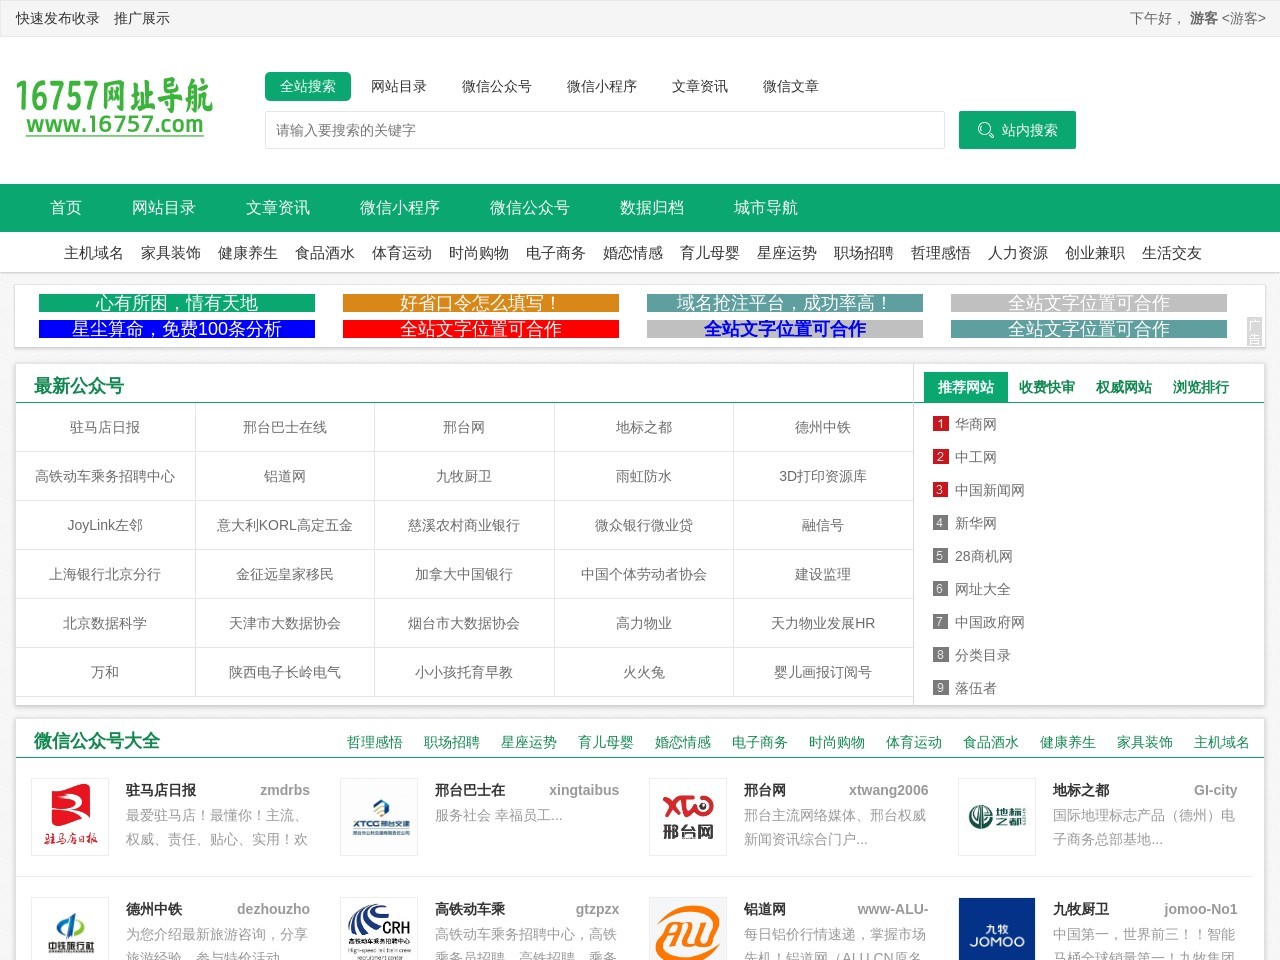Viewport: 1280px width, 960px height.
Task: Switch to the 浏览排行 sidebar tab
Action: point(1201,387)
